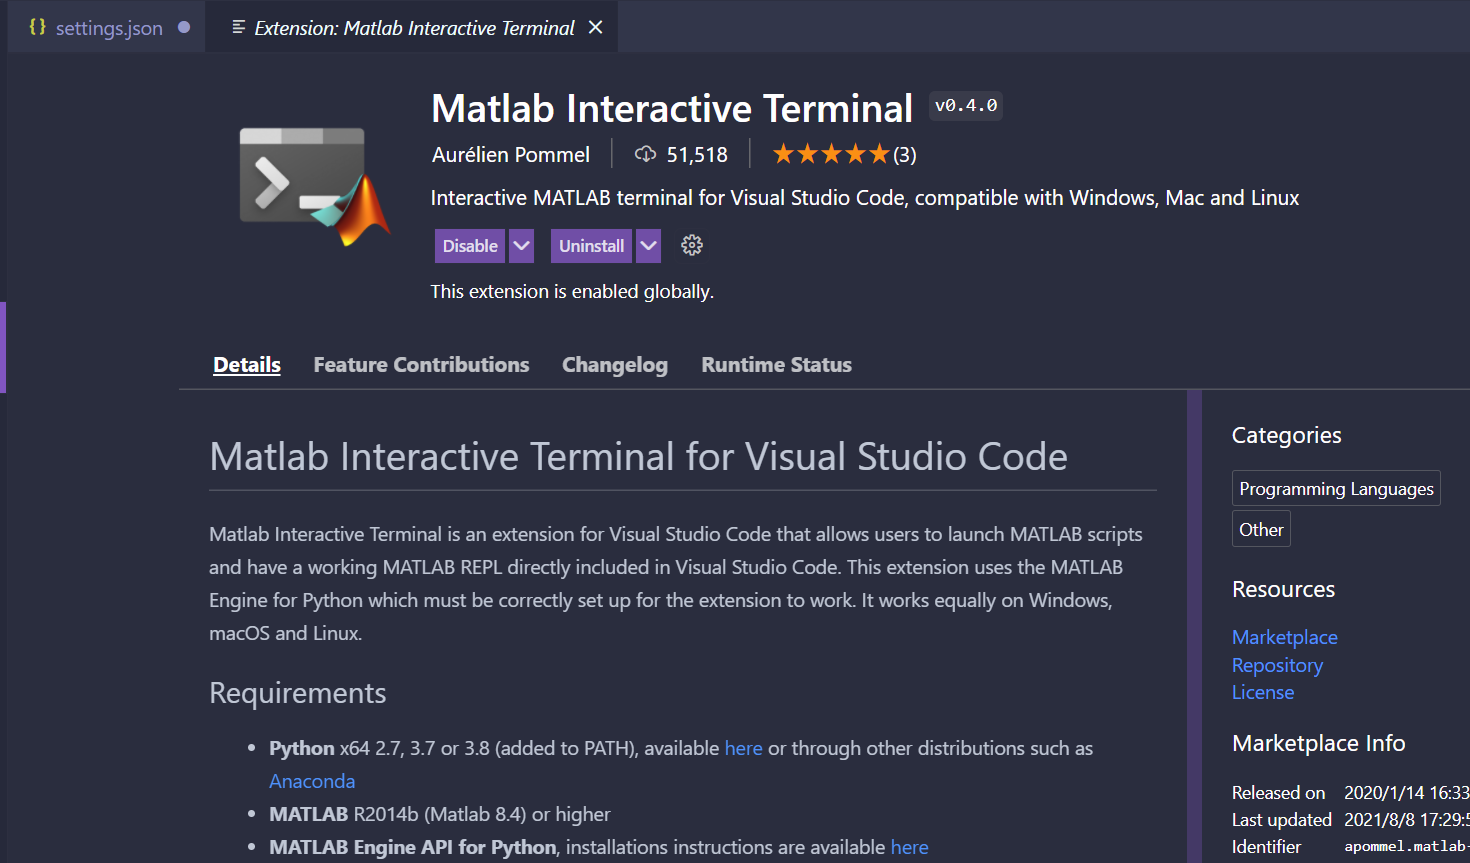Viewport: 1470px width, 863px height.
Task: Disable the Matlab Interactive Terminal extension
Action: pyautogui.click(x=470, y=246)
